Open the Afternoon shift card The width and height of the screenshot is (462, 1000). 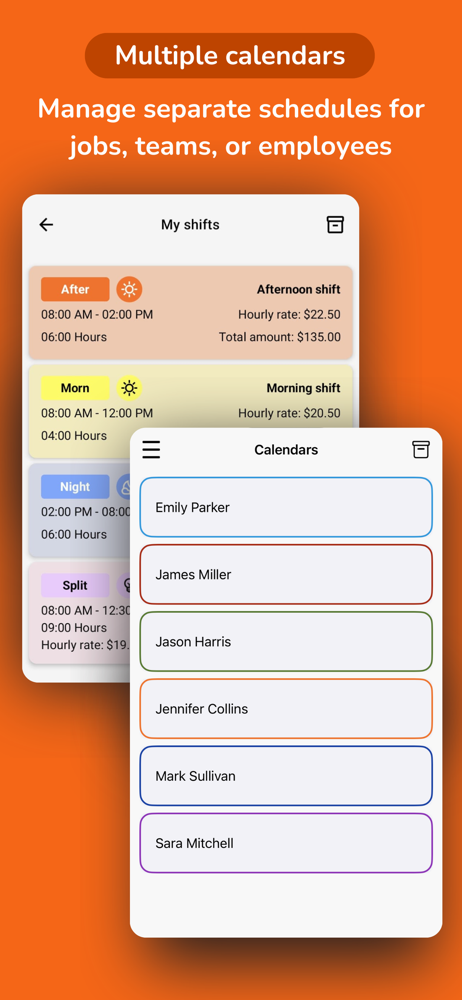(x=191, y=312)
